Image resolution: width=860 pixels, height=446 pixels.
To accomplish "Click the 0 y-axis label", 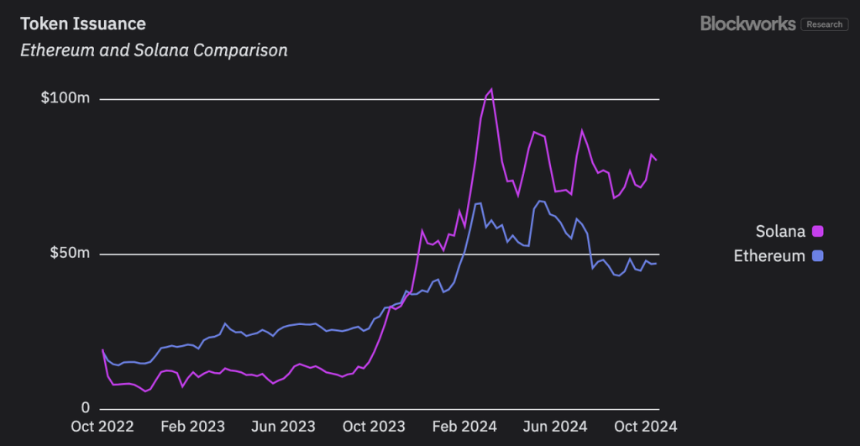I will 85,408.
